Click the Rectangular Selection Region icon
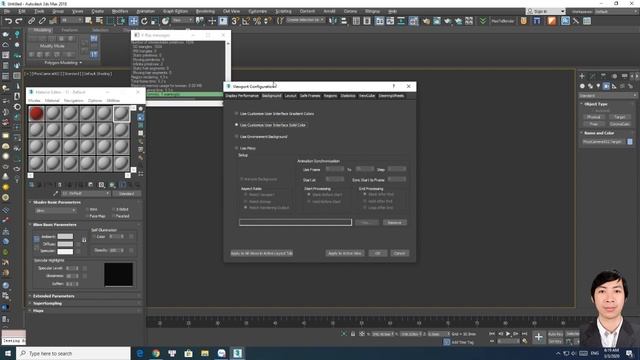The height and width of the screenshot is (360, 640). (111, 21)
